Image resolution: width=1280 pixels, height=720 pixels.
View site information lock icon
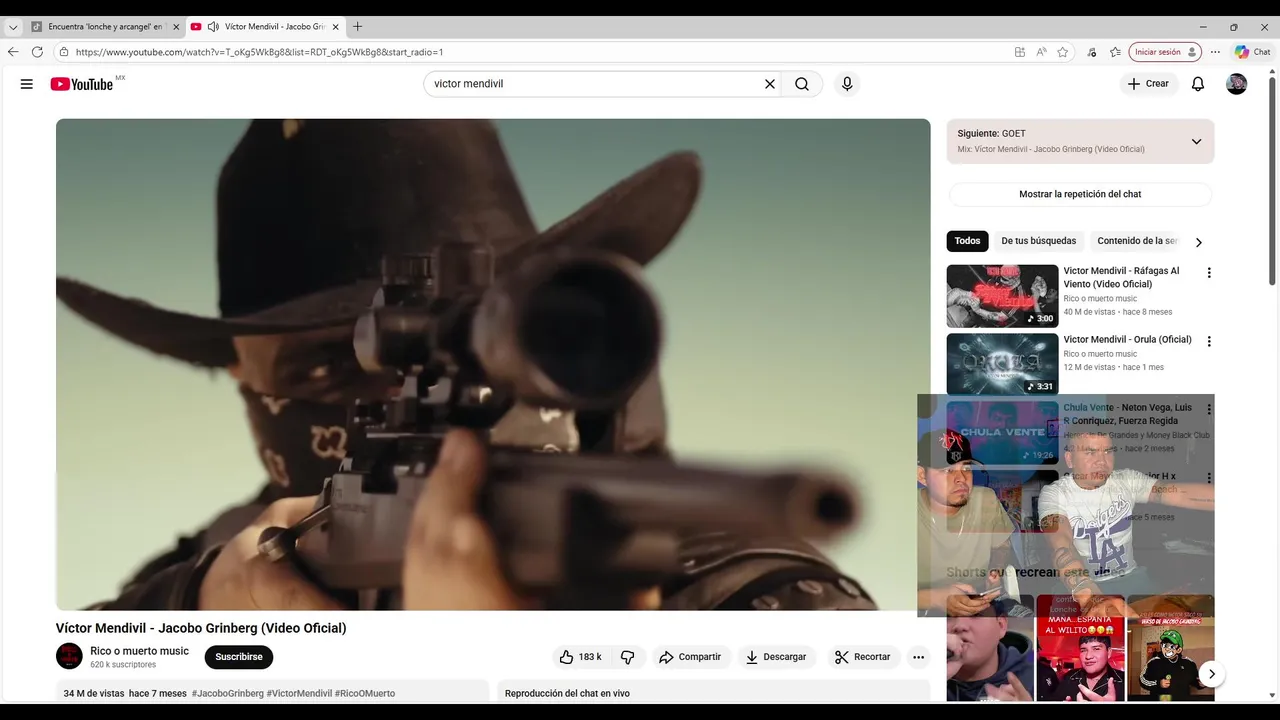click(x=63, y=52)
